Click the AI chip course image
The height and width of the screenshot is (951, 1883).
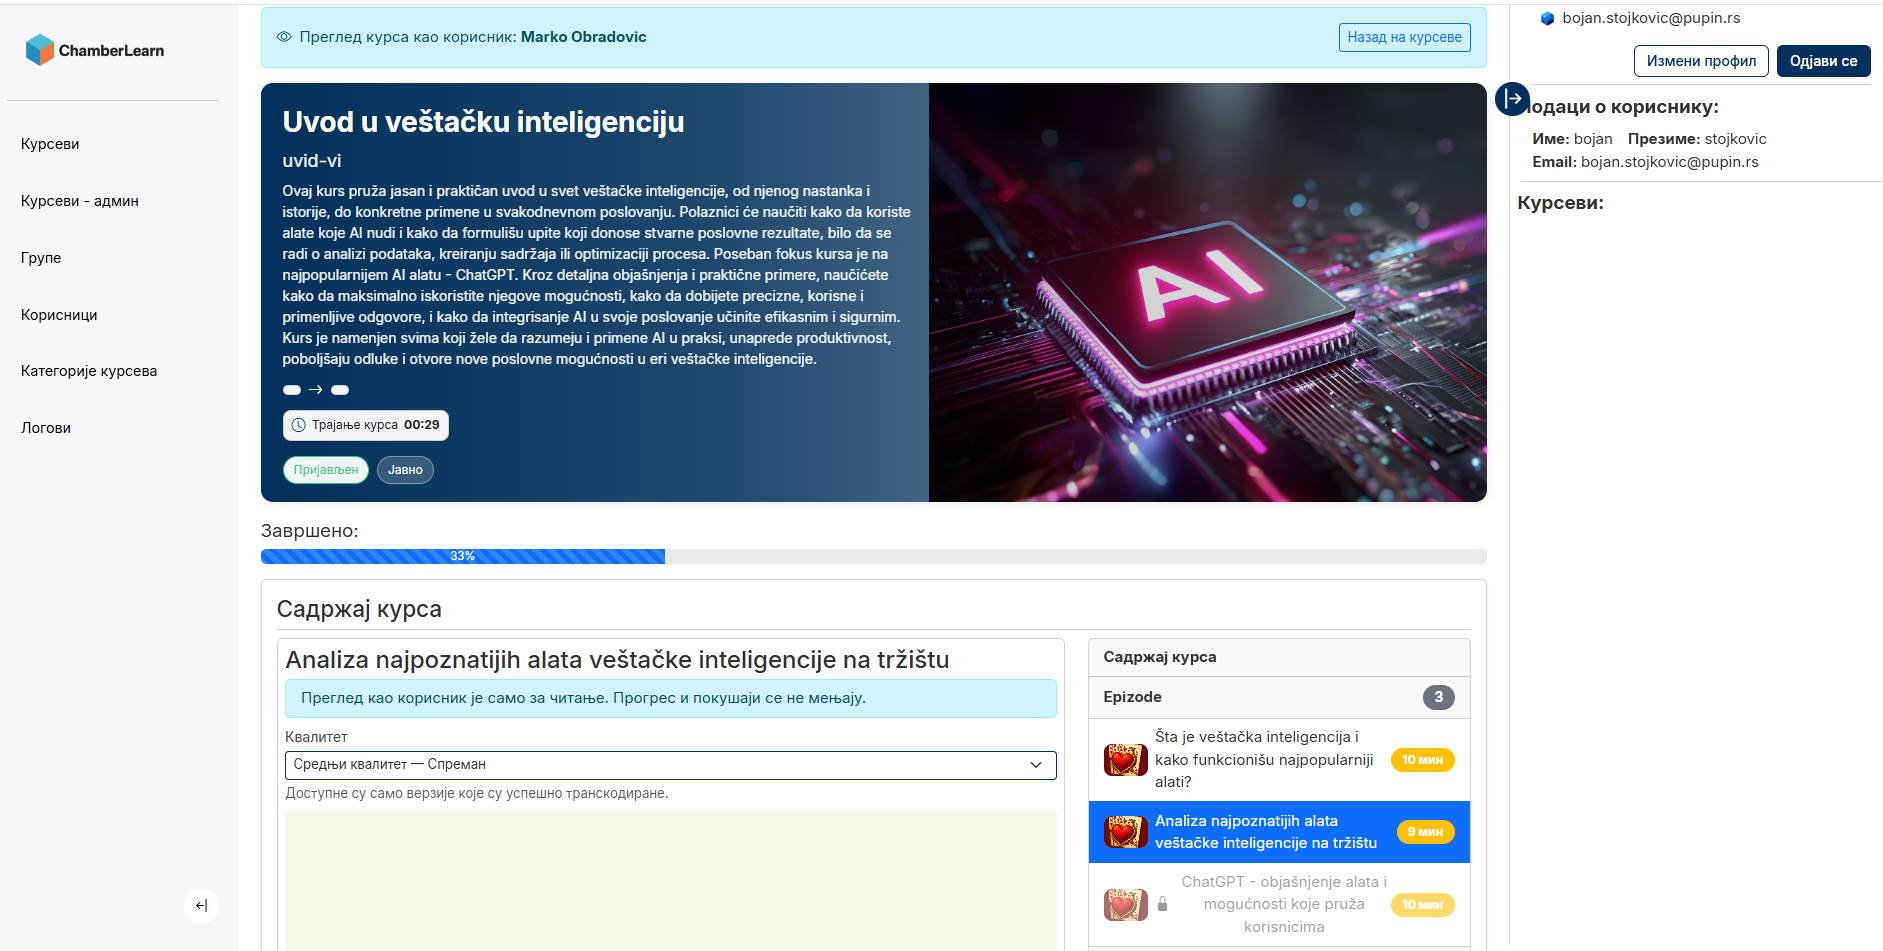(x=1207, y=292)
